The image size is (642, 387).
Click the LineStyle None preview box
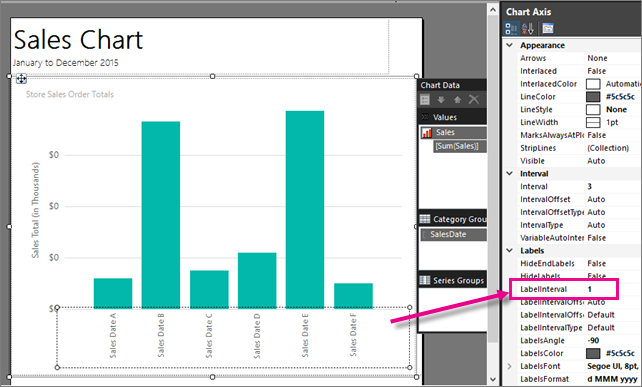[593, 110]
